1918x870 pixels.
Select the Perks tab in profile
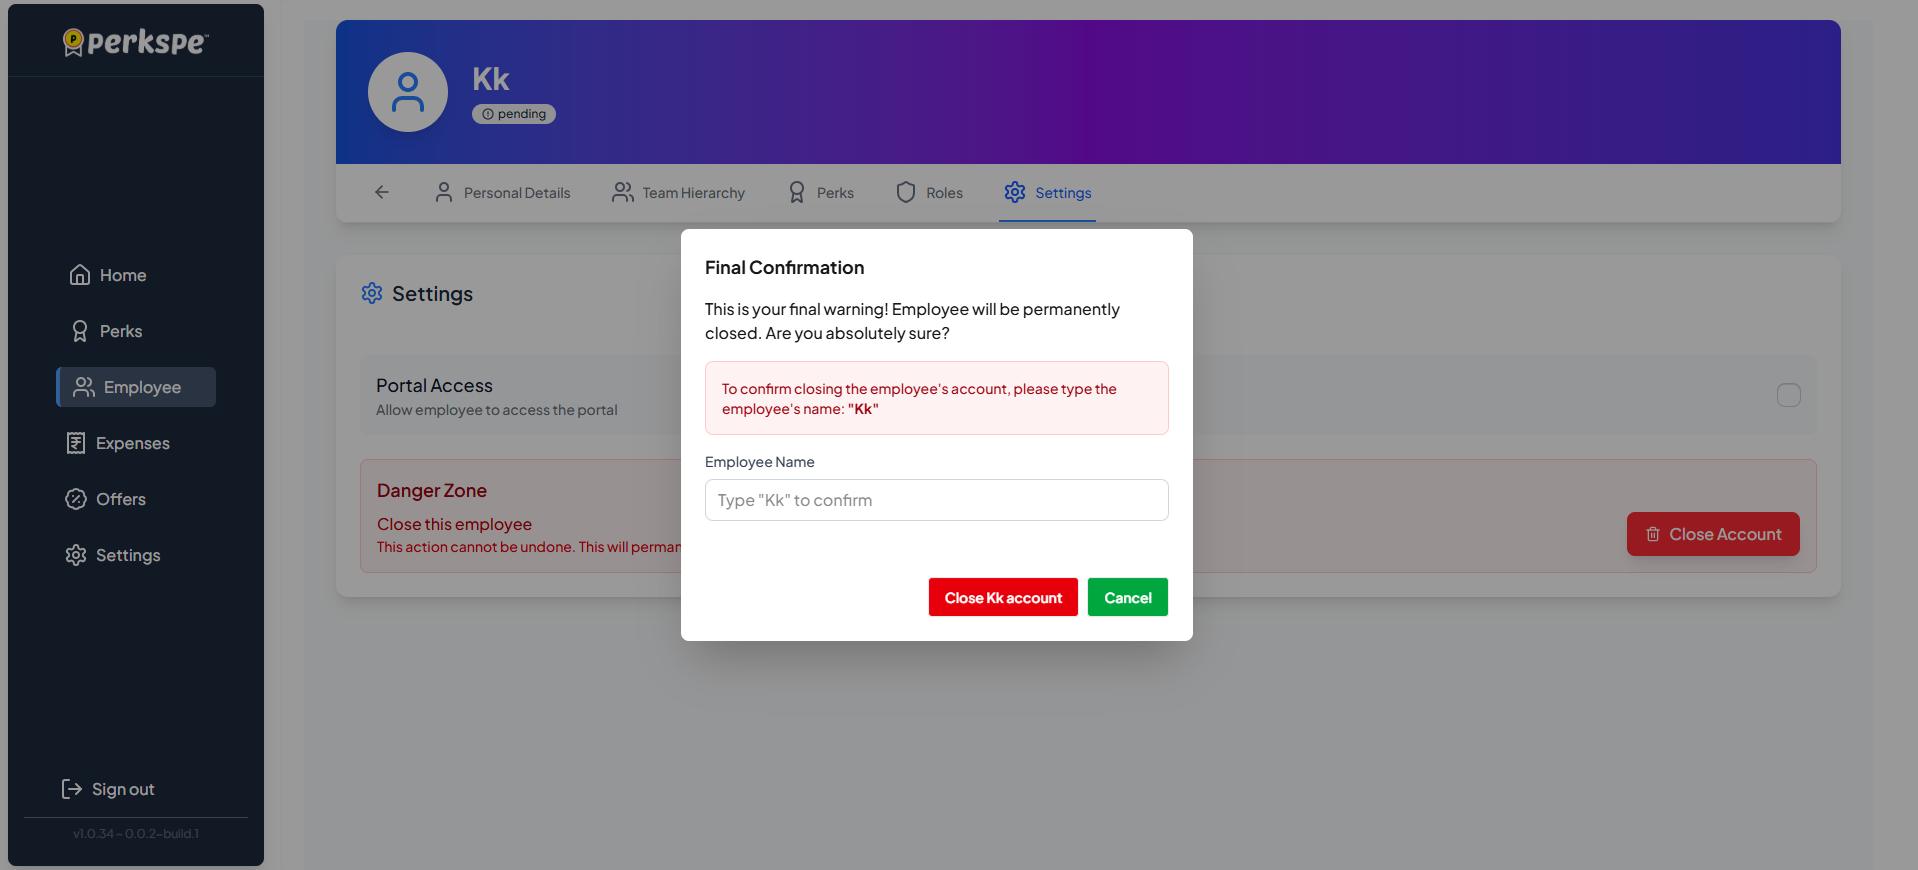(x=822, y=193)
